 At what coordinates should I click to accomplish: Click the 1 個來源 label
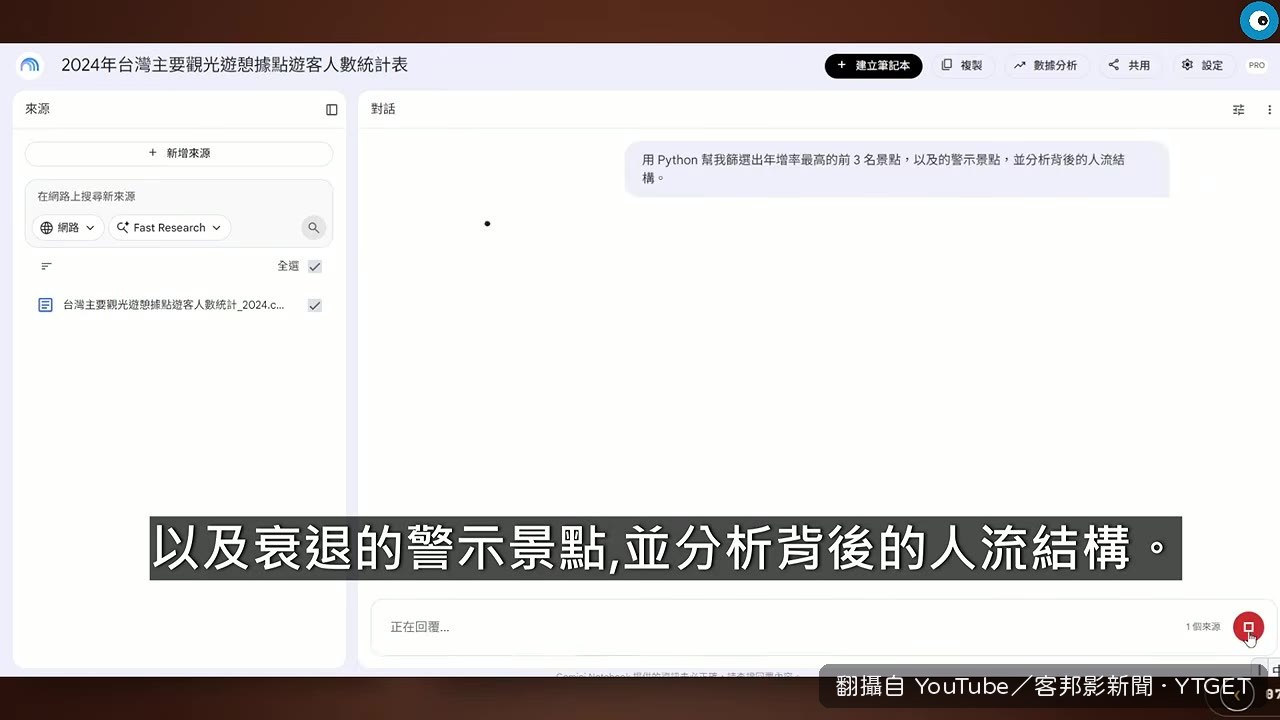pos(1203,627)
